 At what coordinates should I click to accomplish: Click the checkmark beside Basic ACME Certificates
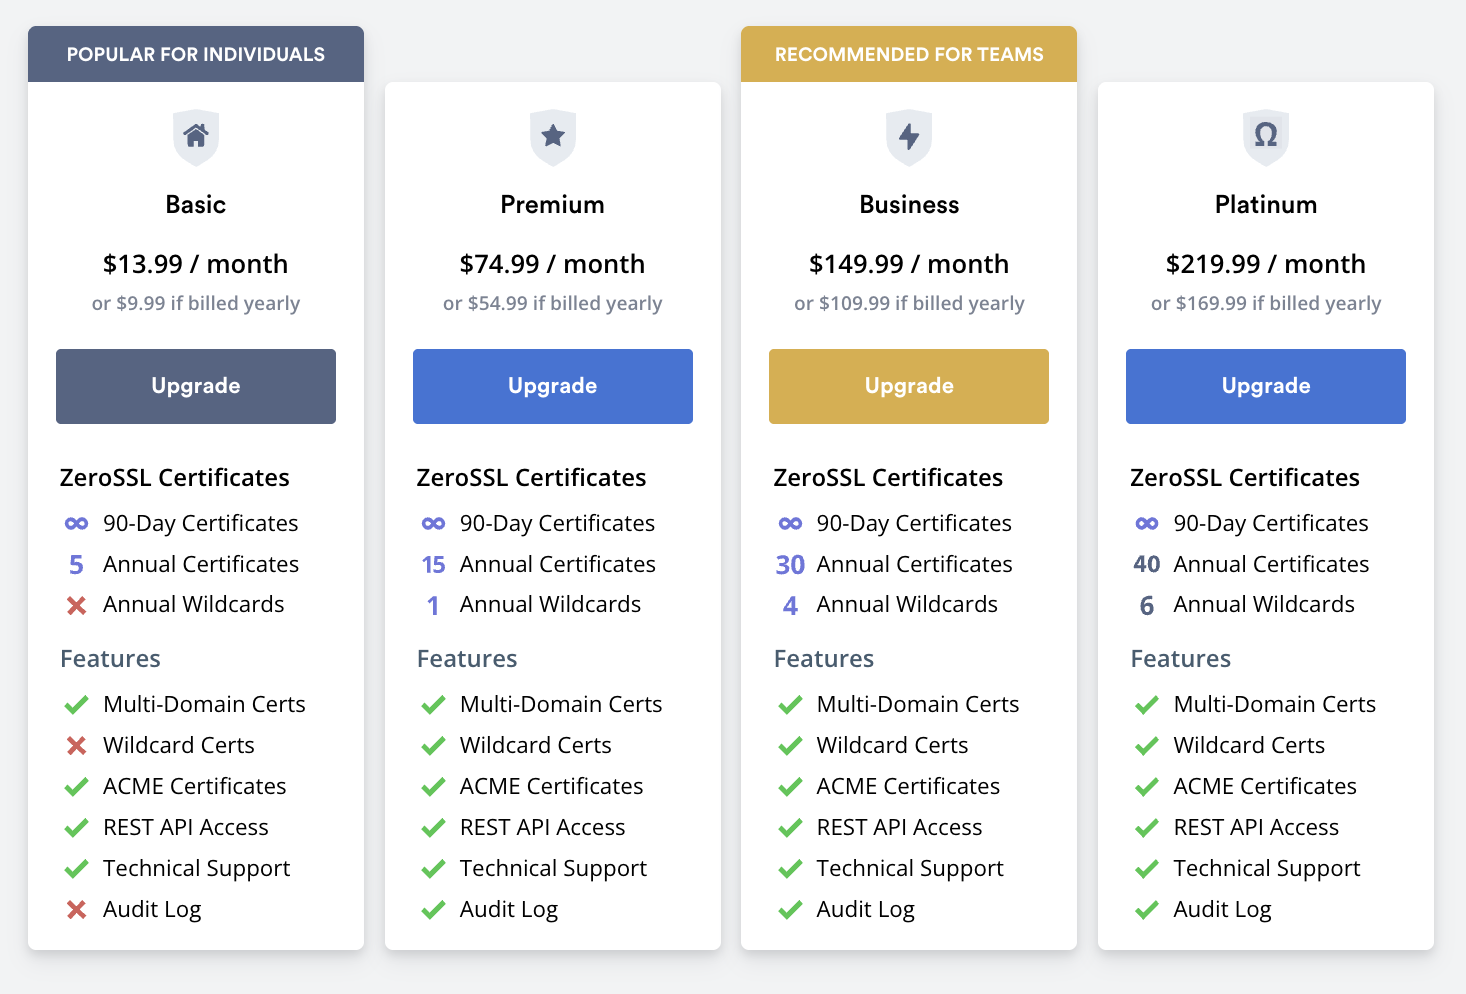coord(76,787)
